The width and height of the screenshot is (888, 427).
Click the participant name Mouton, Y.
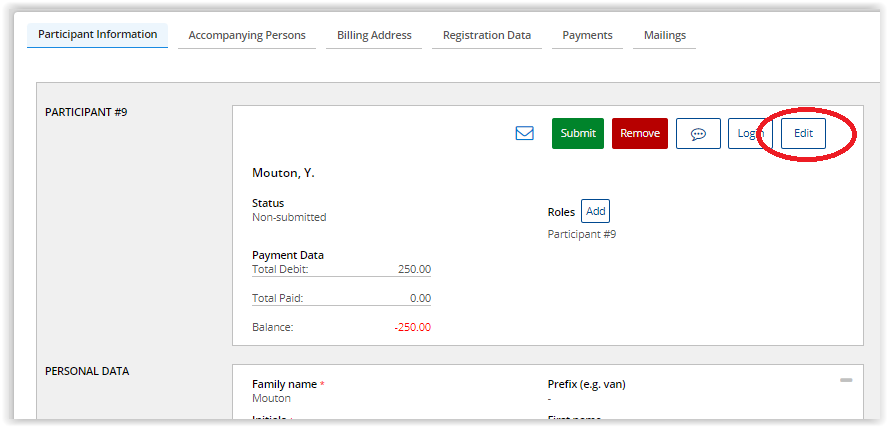pos(283,173)
